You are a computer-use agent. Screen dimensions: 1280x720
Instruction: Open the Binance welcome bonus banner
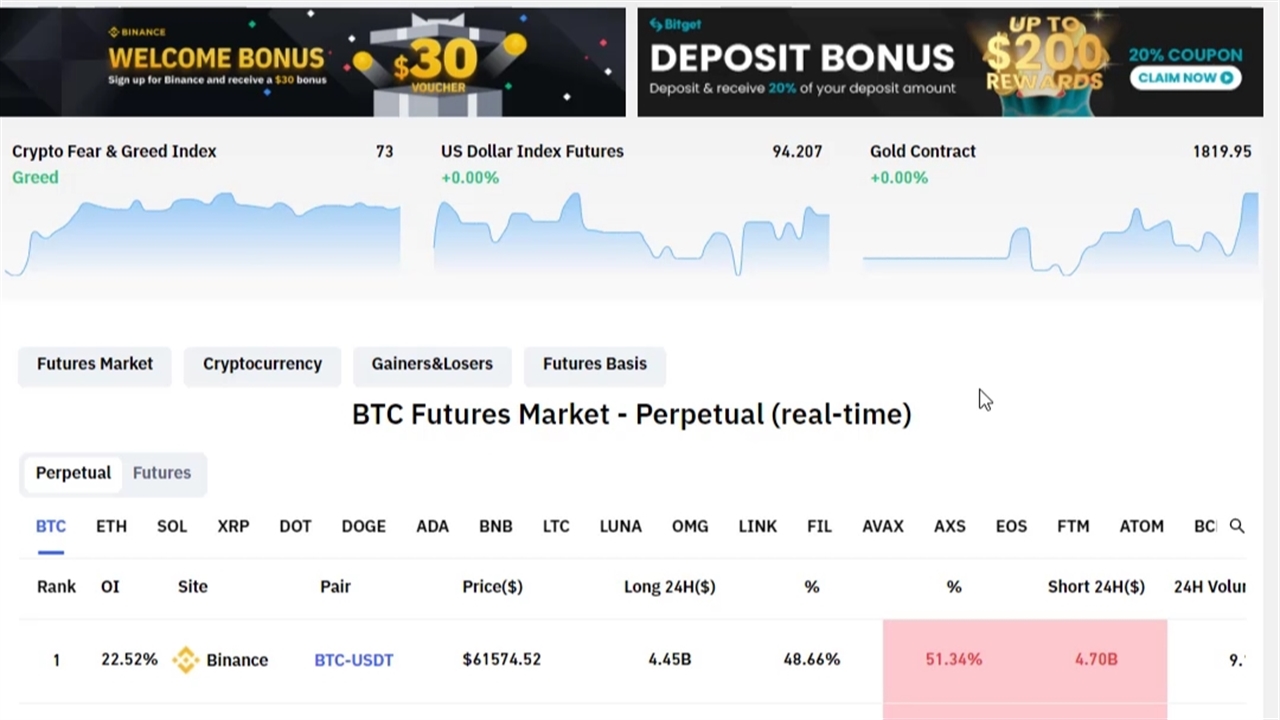coord(312,62)
